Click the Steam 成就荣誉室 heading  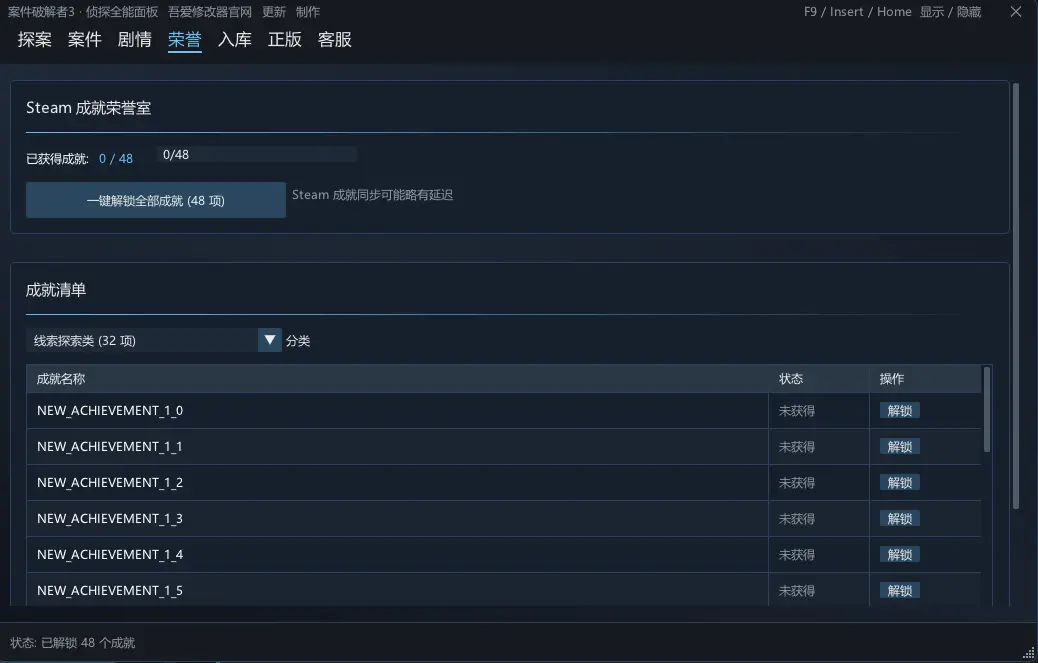pos(89,108)
